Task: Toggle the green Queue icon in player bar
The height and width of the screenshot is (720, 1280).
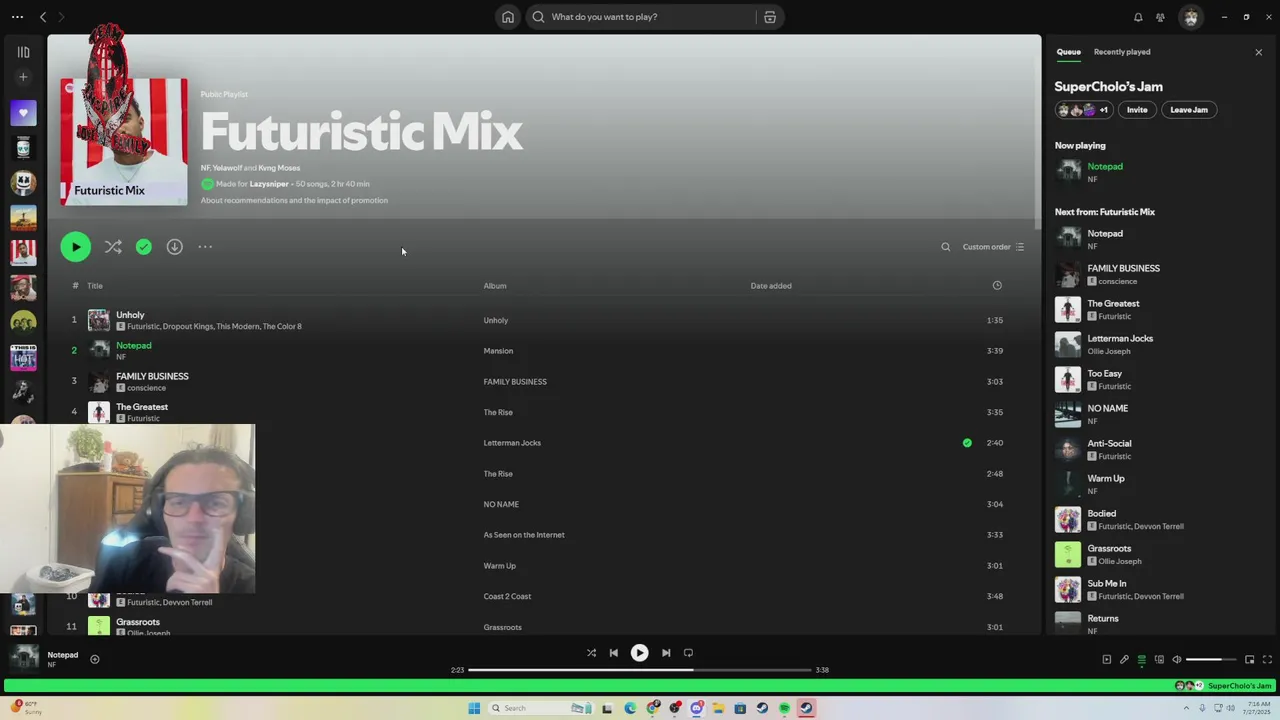Action: pos(1142,660)
